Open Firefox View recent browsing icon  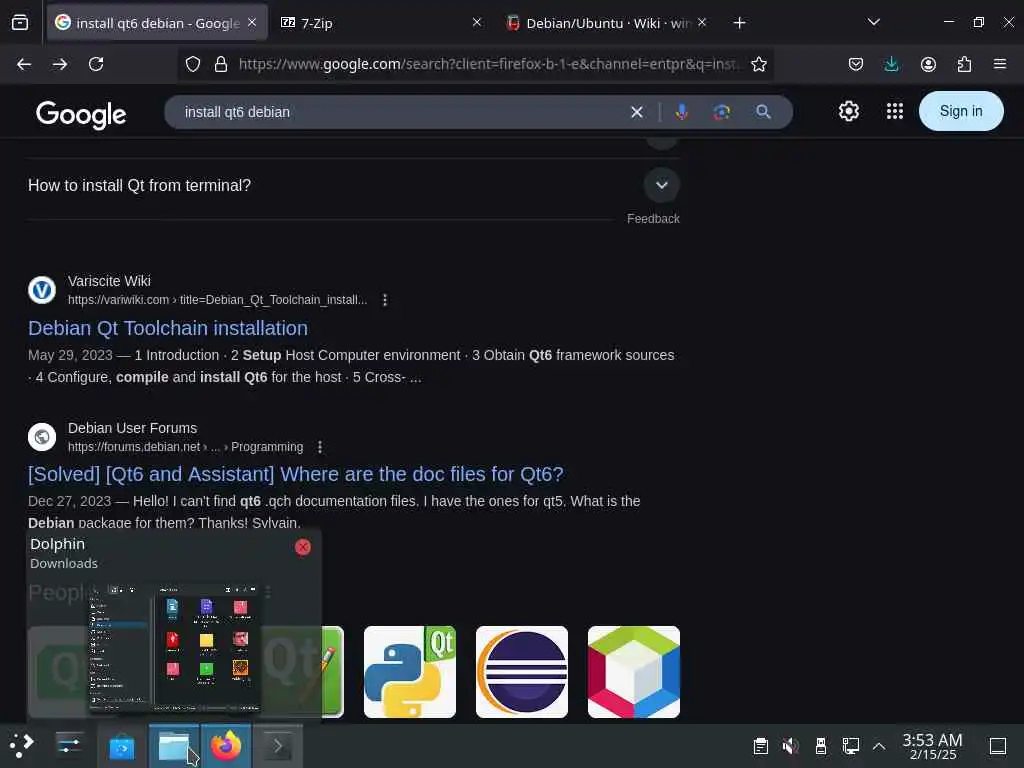point(20,23)
